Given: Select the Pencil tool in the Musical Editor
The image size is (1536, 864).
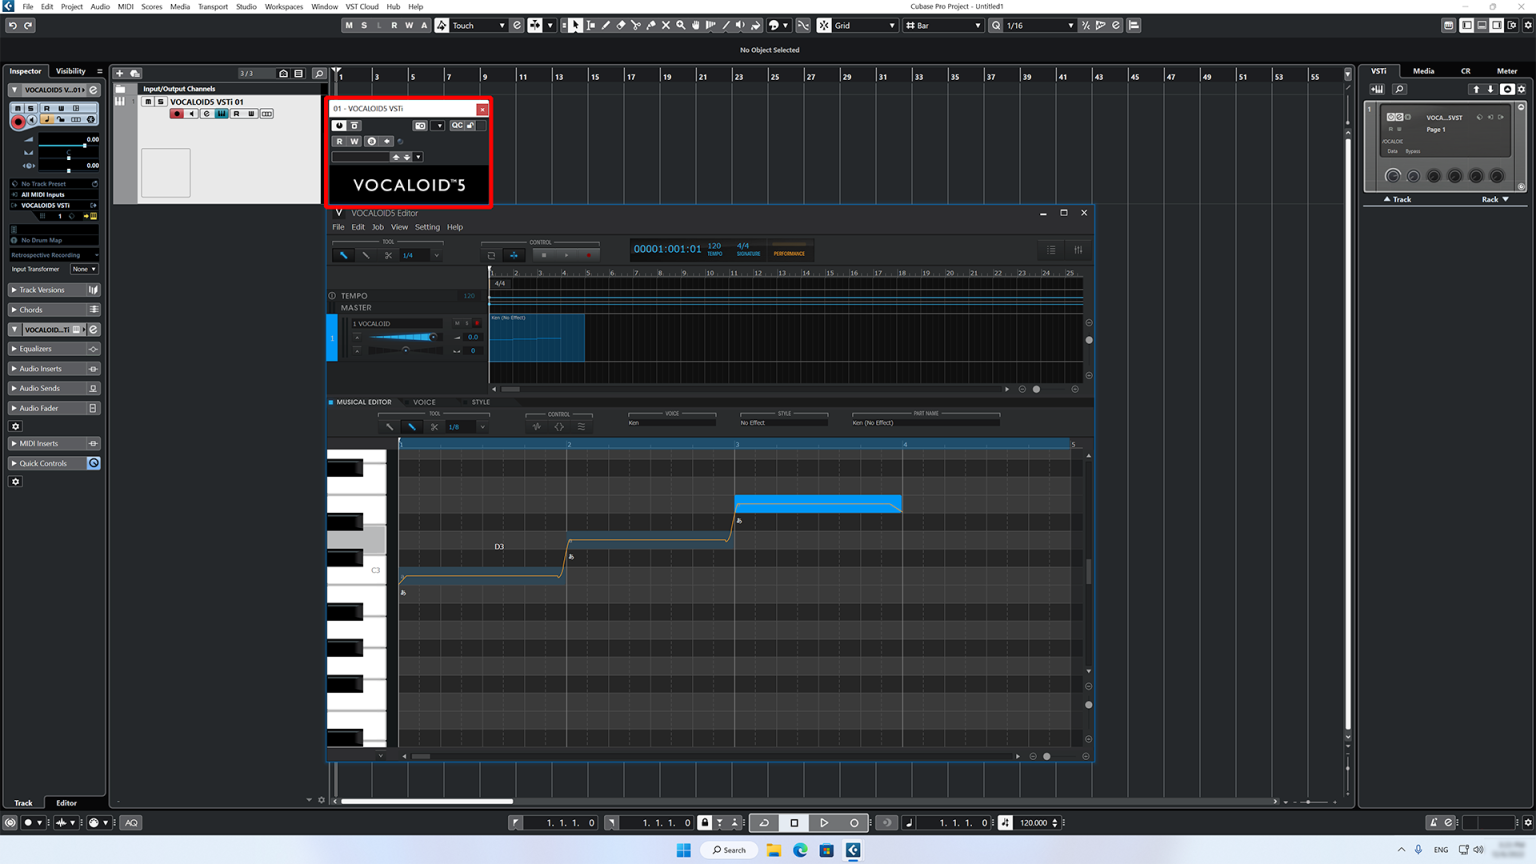Looking at the screenshot, I should (x=410, y=427).
